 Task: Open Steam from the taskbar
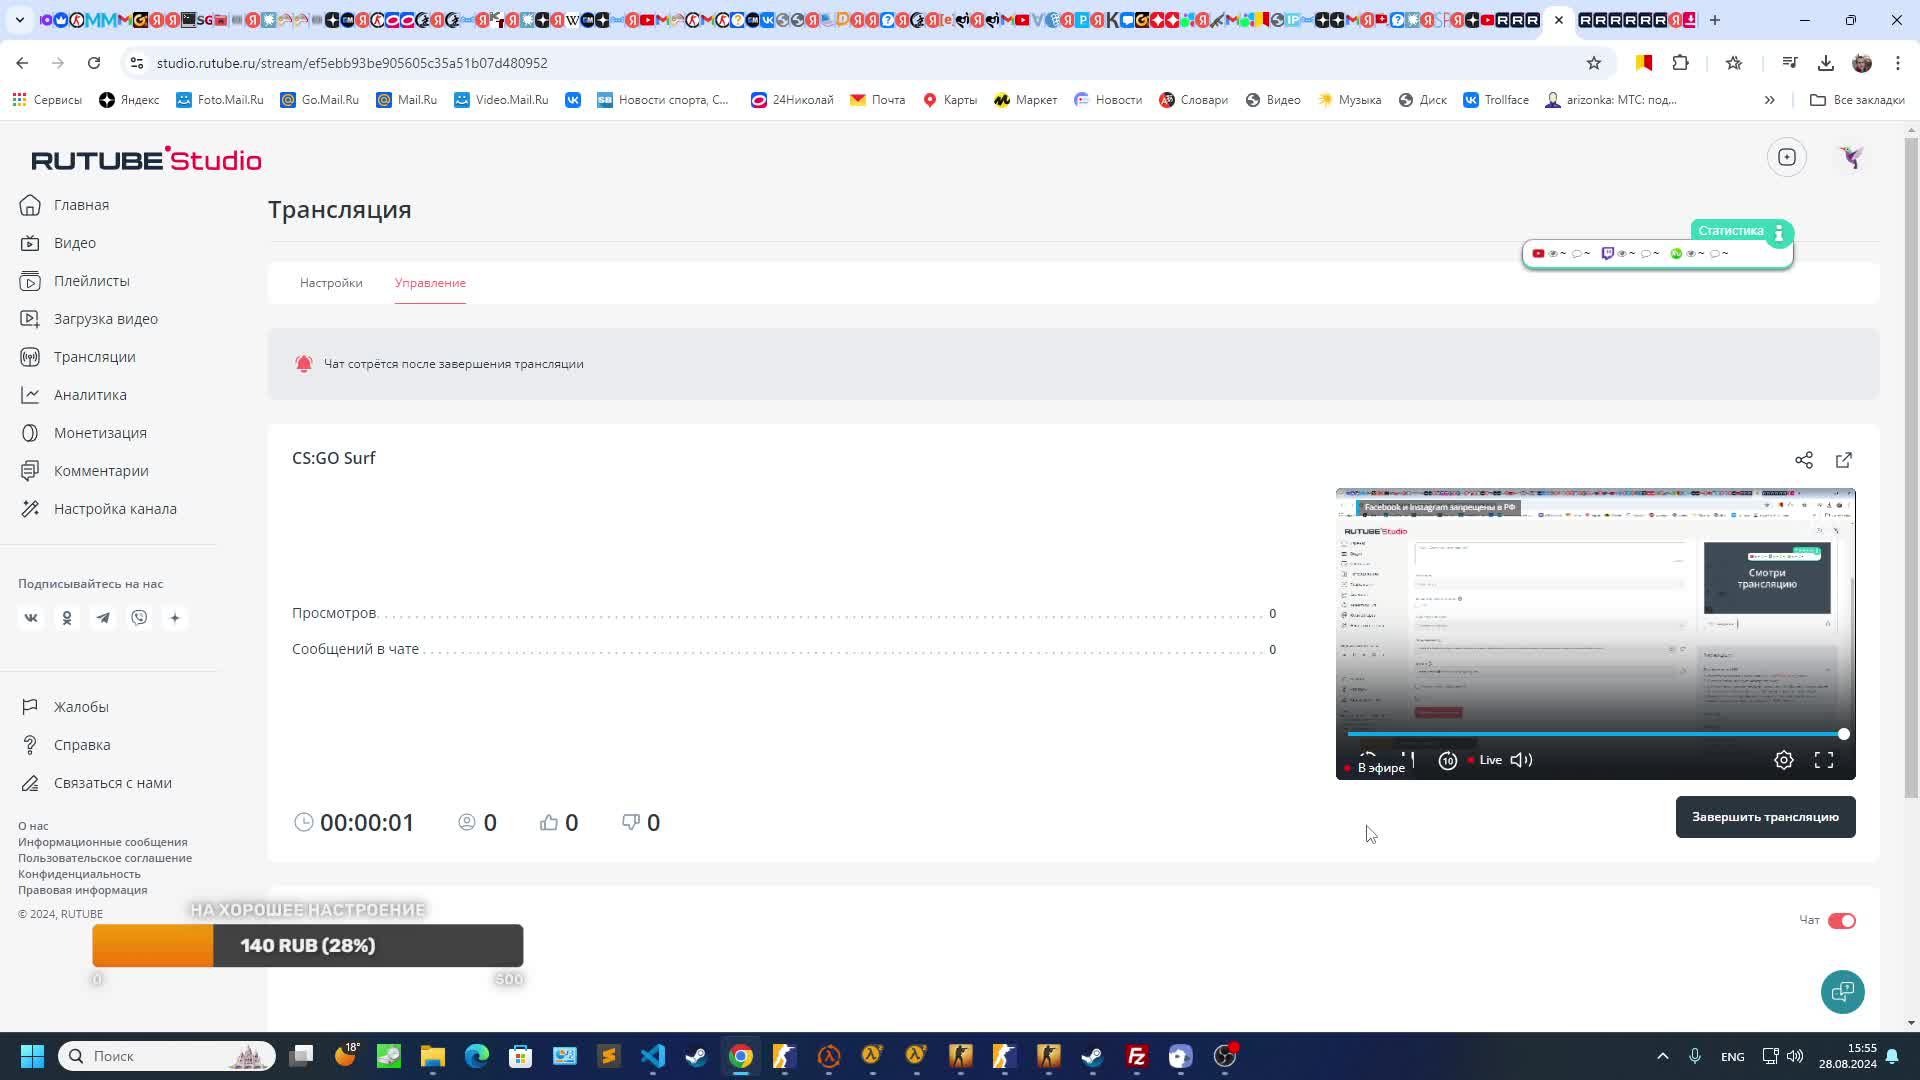(697, 1056)
